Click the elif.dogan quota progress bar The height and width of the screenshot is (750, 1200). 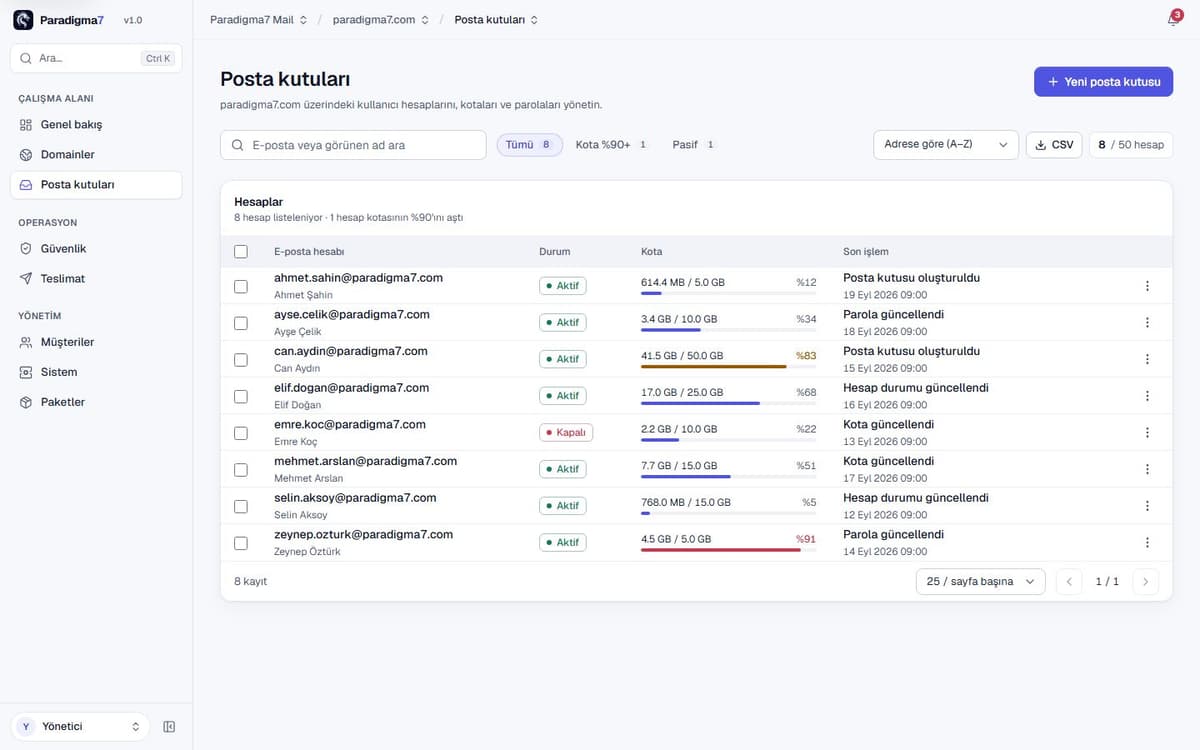coord(728,403)
